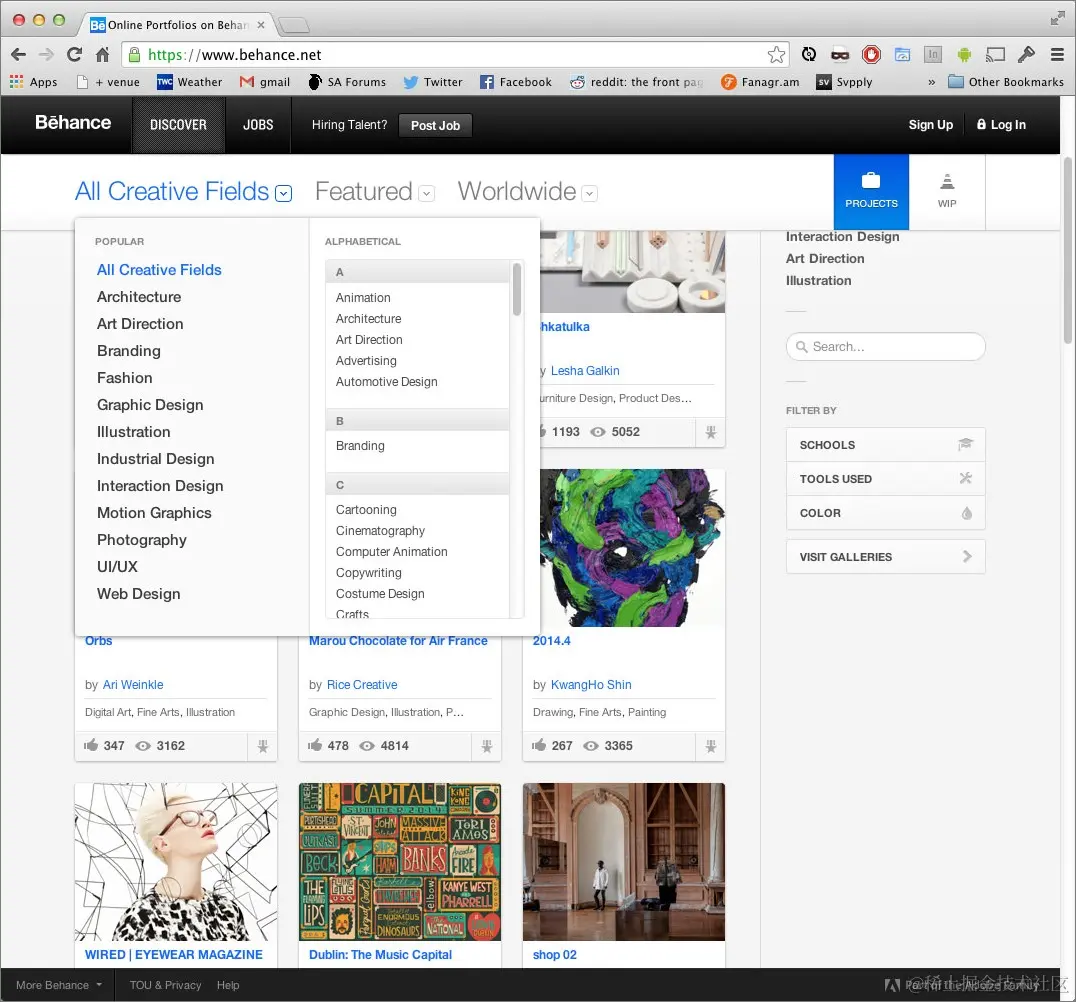
Task: Click the Log In link
Action: coord(1001,125)
